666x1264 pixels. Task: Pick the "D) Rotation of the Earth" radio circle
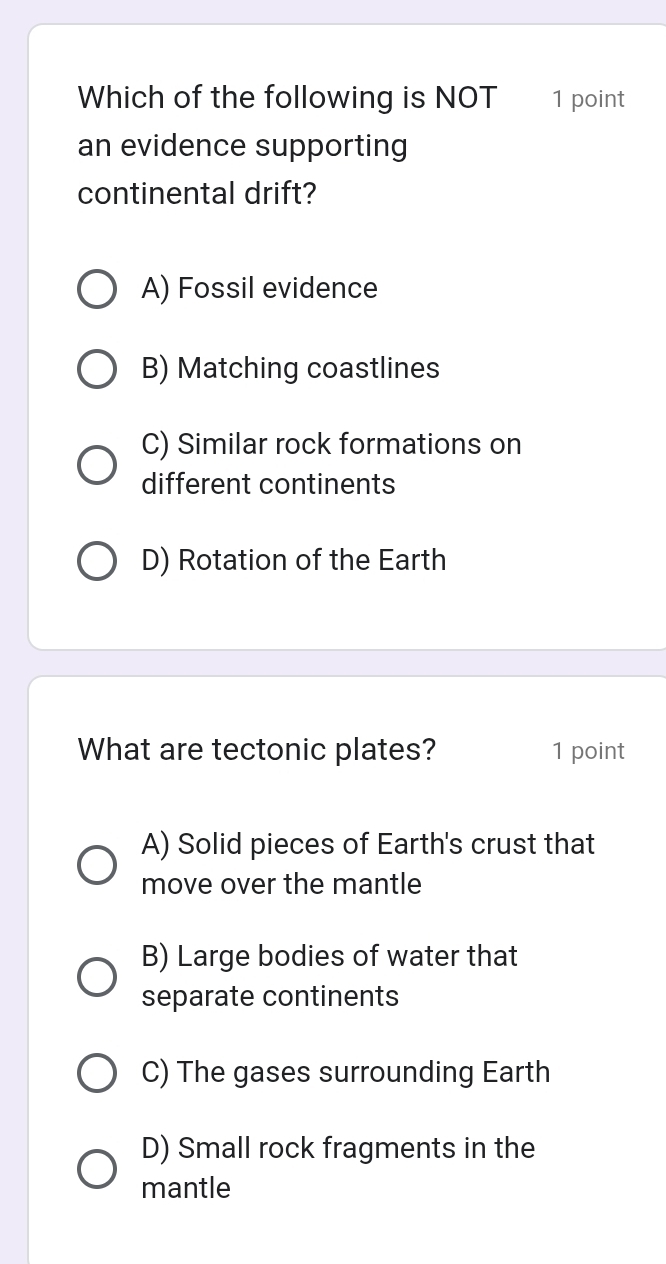tap(97, 561)
